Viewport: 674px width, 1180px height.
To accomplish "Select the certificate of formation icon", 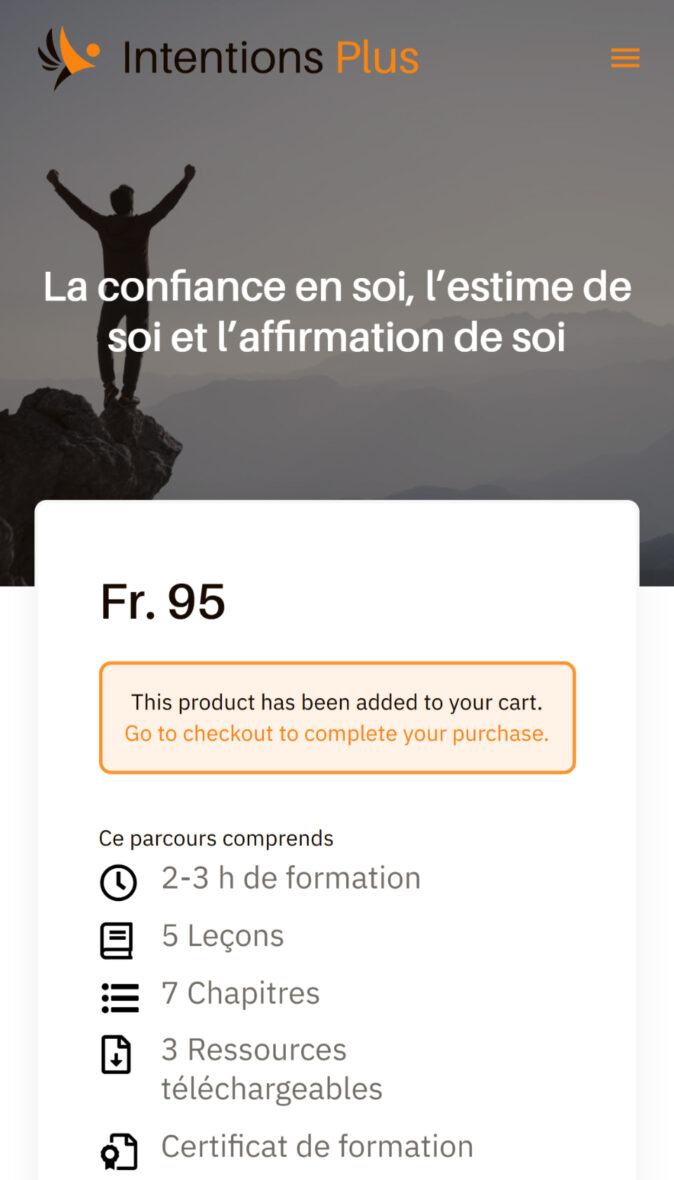I will click(118, 1151).
